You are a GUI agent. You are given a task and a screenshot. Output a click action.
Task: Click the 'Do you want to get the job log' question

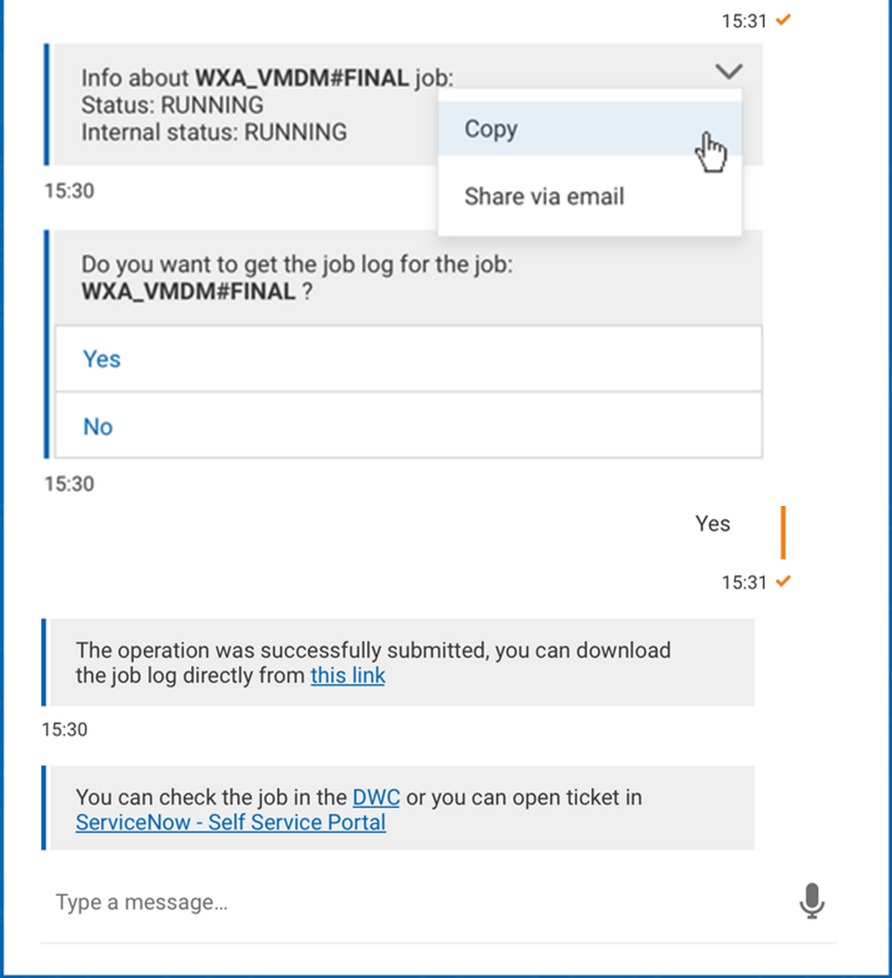[298, 266]
